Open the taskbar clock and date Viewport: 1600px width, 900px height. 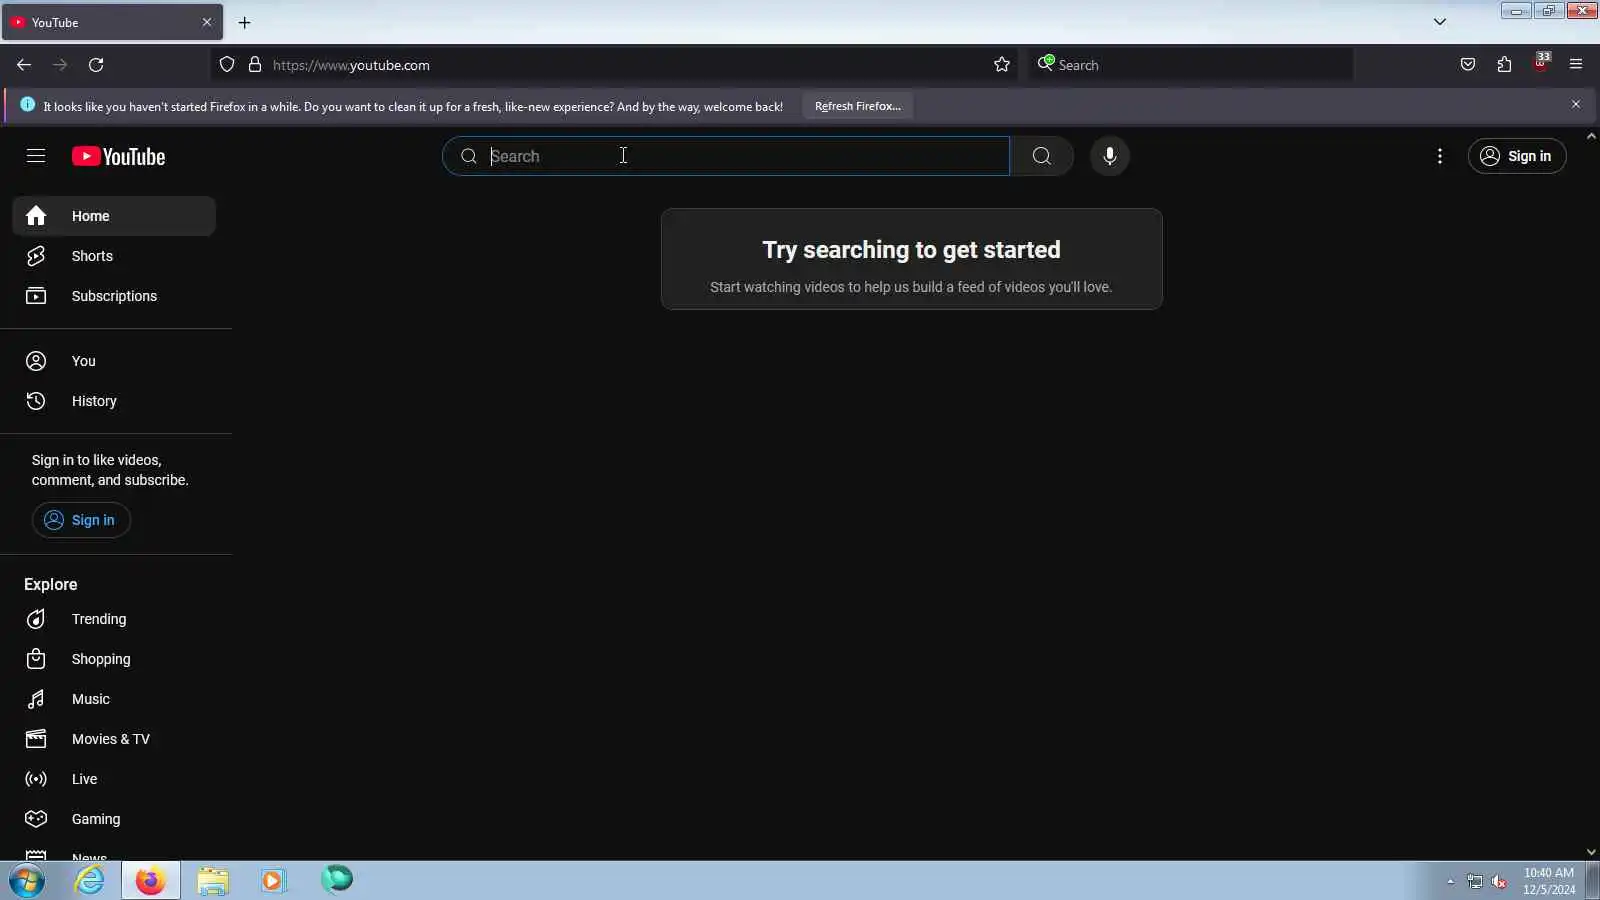point(1549,881)
